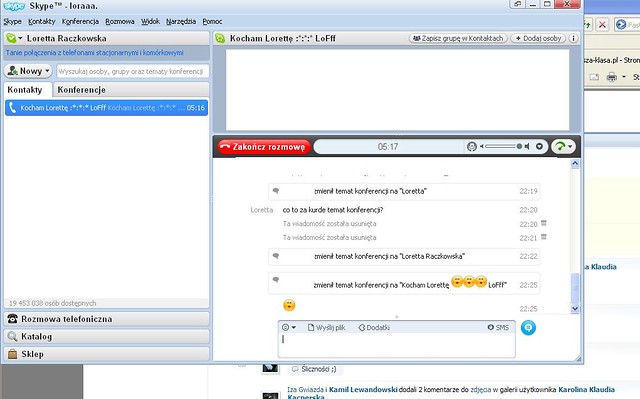The height and width of the screenshot is (399, 640).
Task: Open the green call quality dropdown
Action: tap(564, 146)
